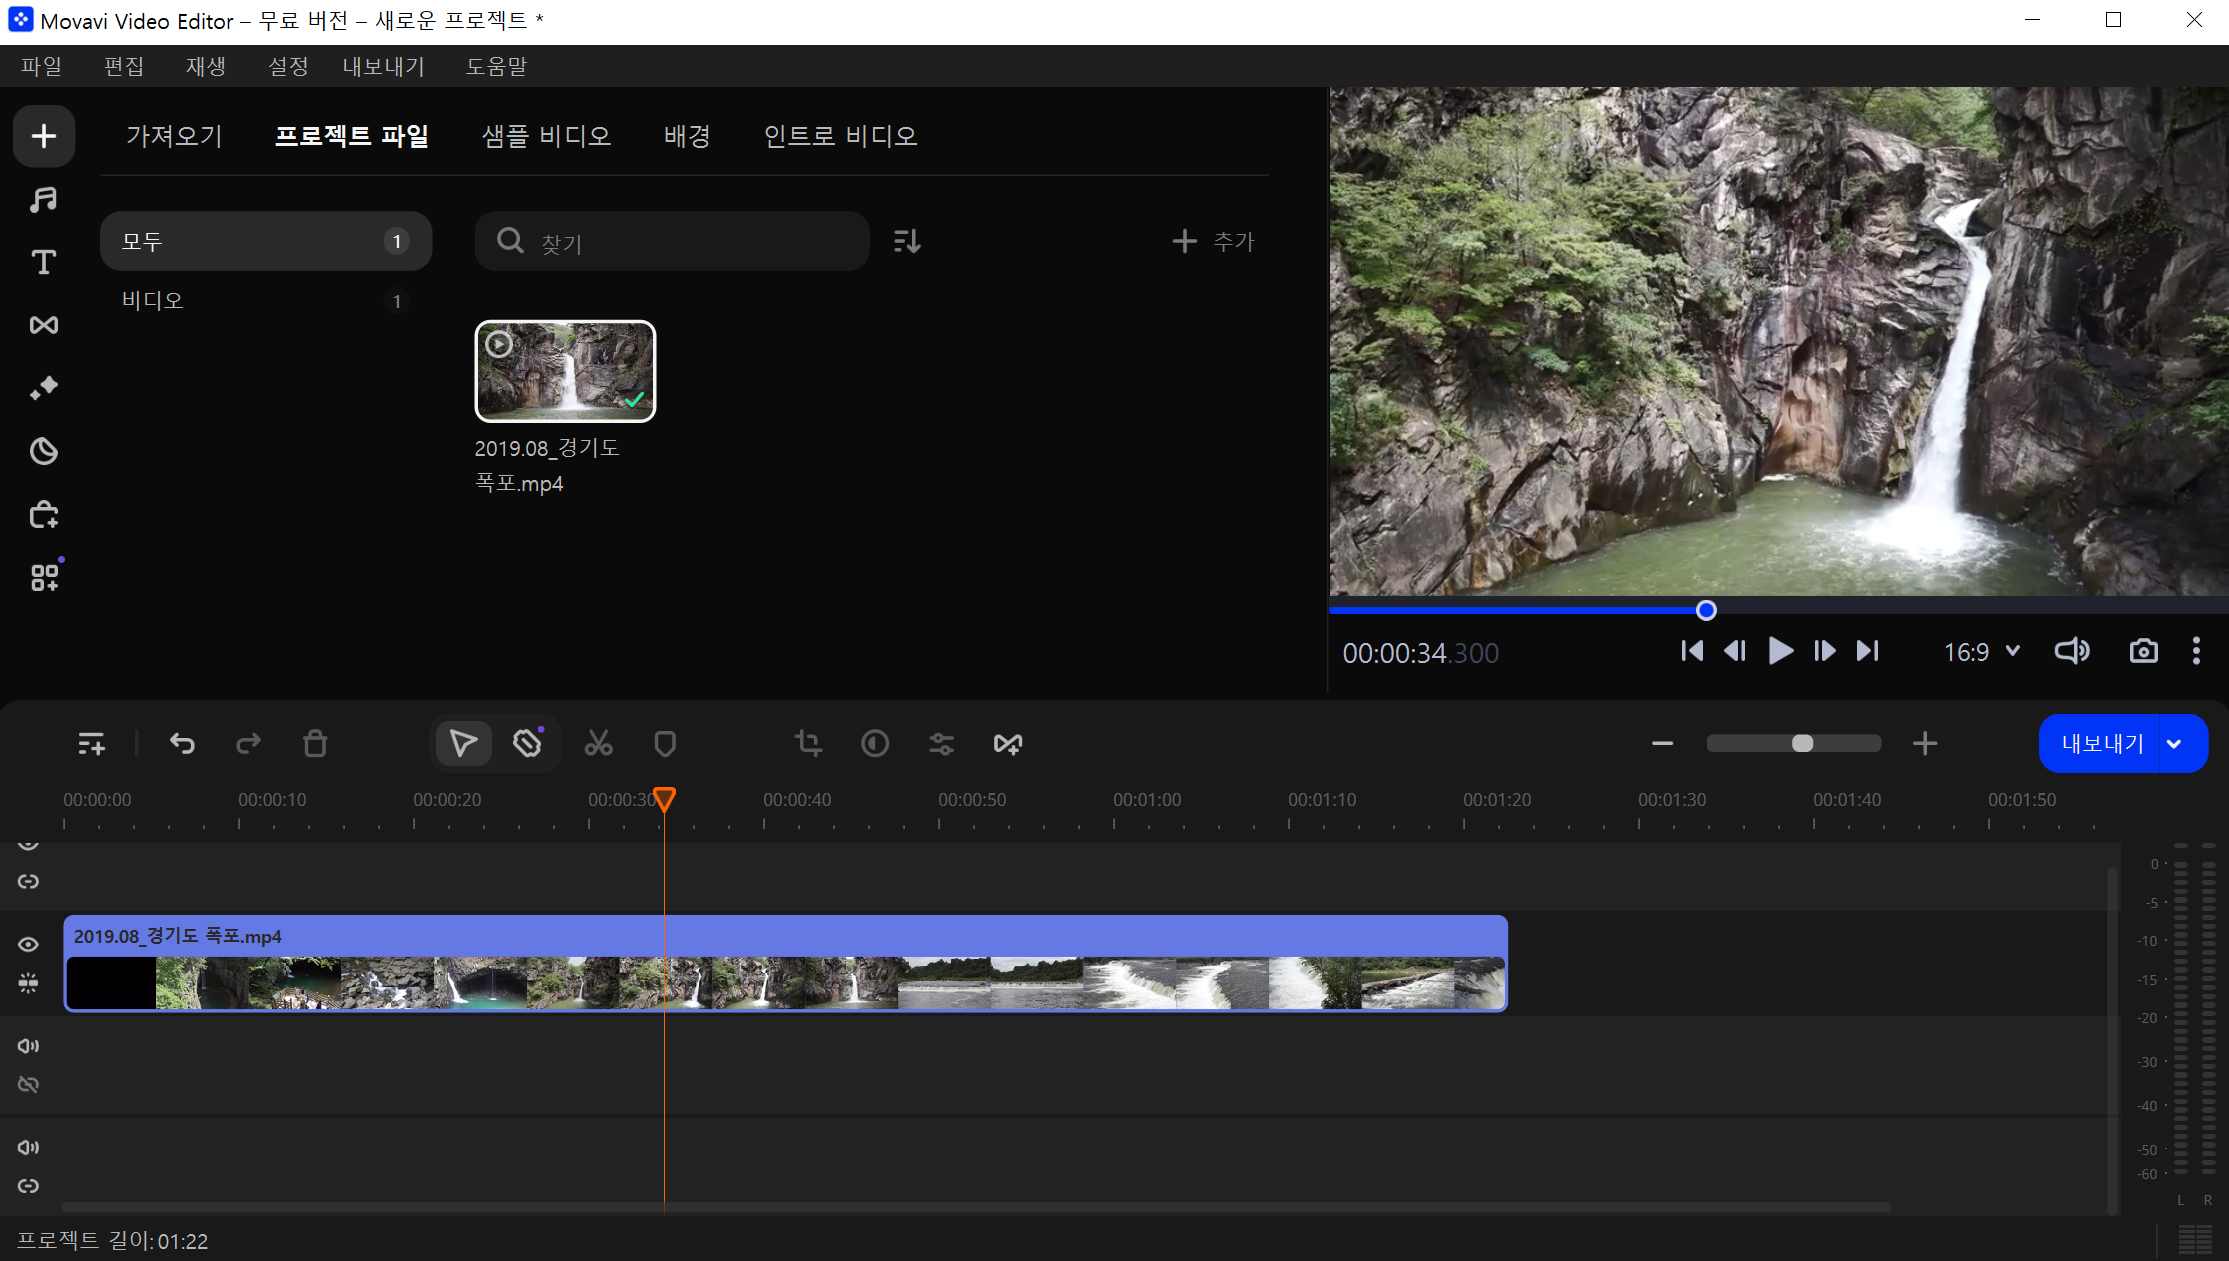Click the split scissors tool
The width and height of the screenshot is (2229, 1261).
(598, 743)
